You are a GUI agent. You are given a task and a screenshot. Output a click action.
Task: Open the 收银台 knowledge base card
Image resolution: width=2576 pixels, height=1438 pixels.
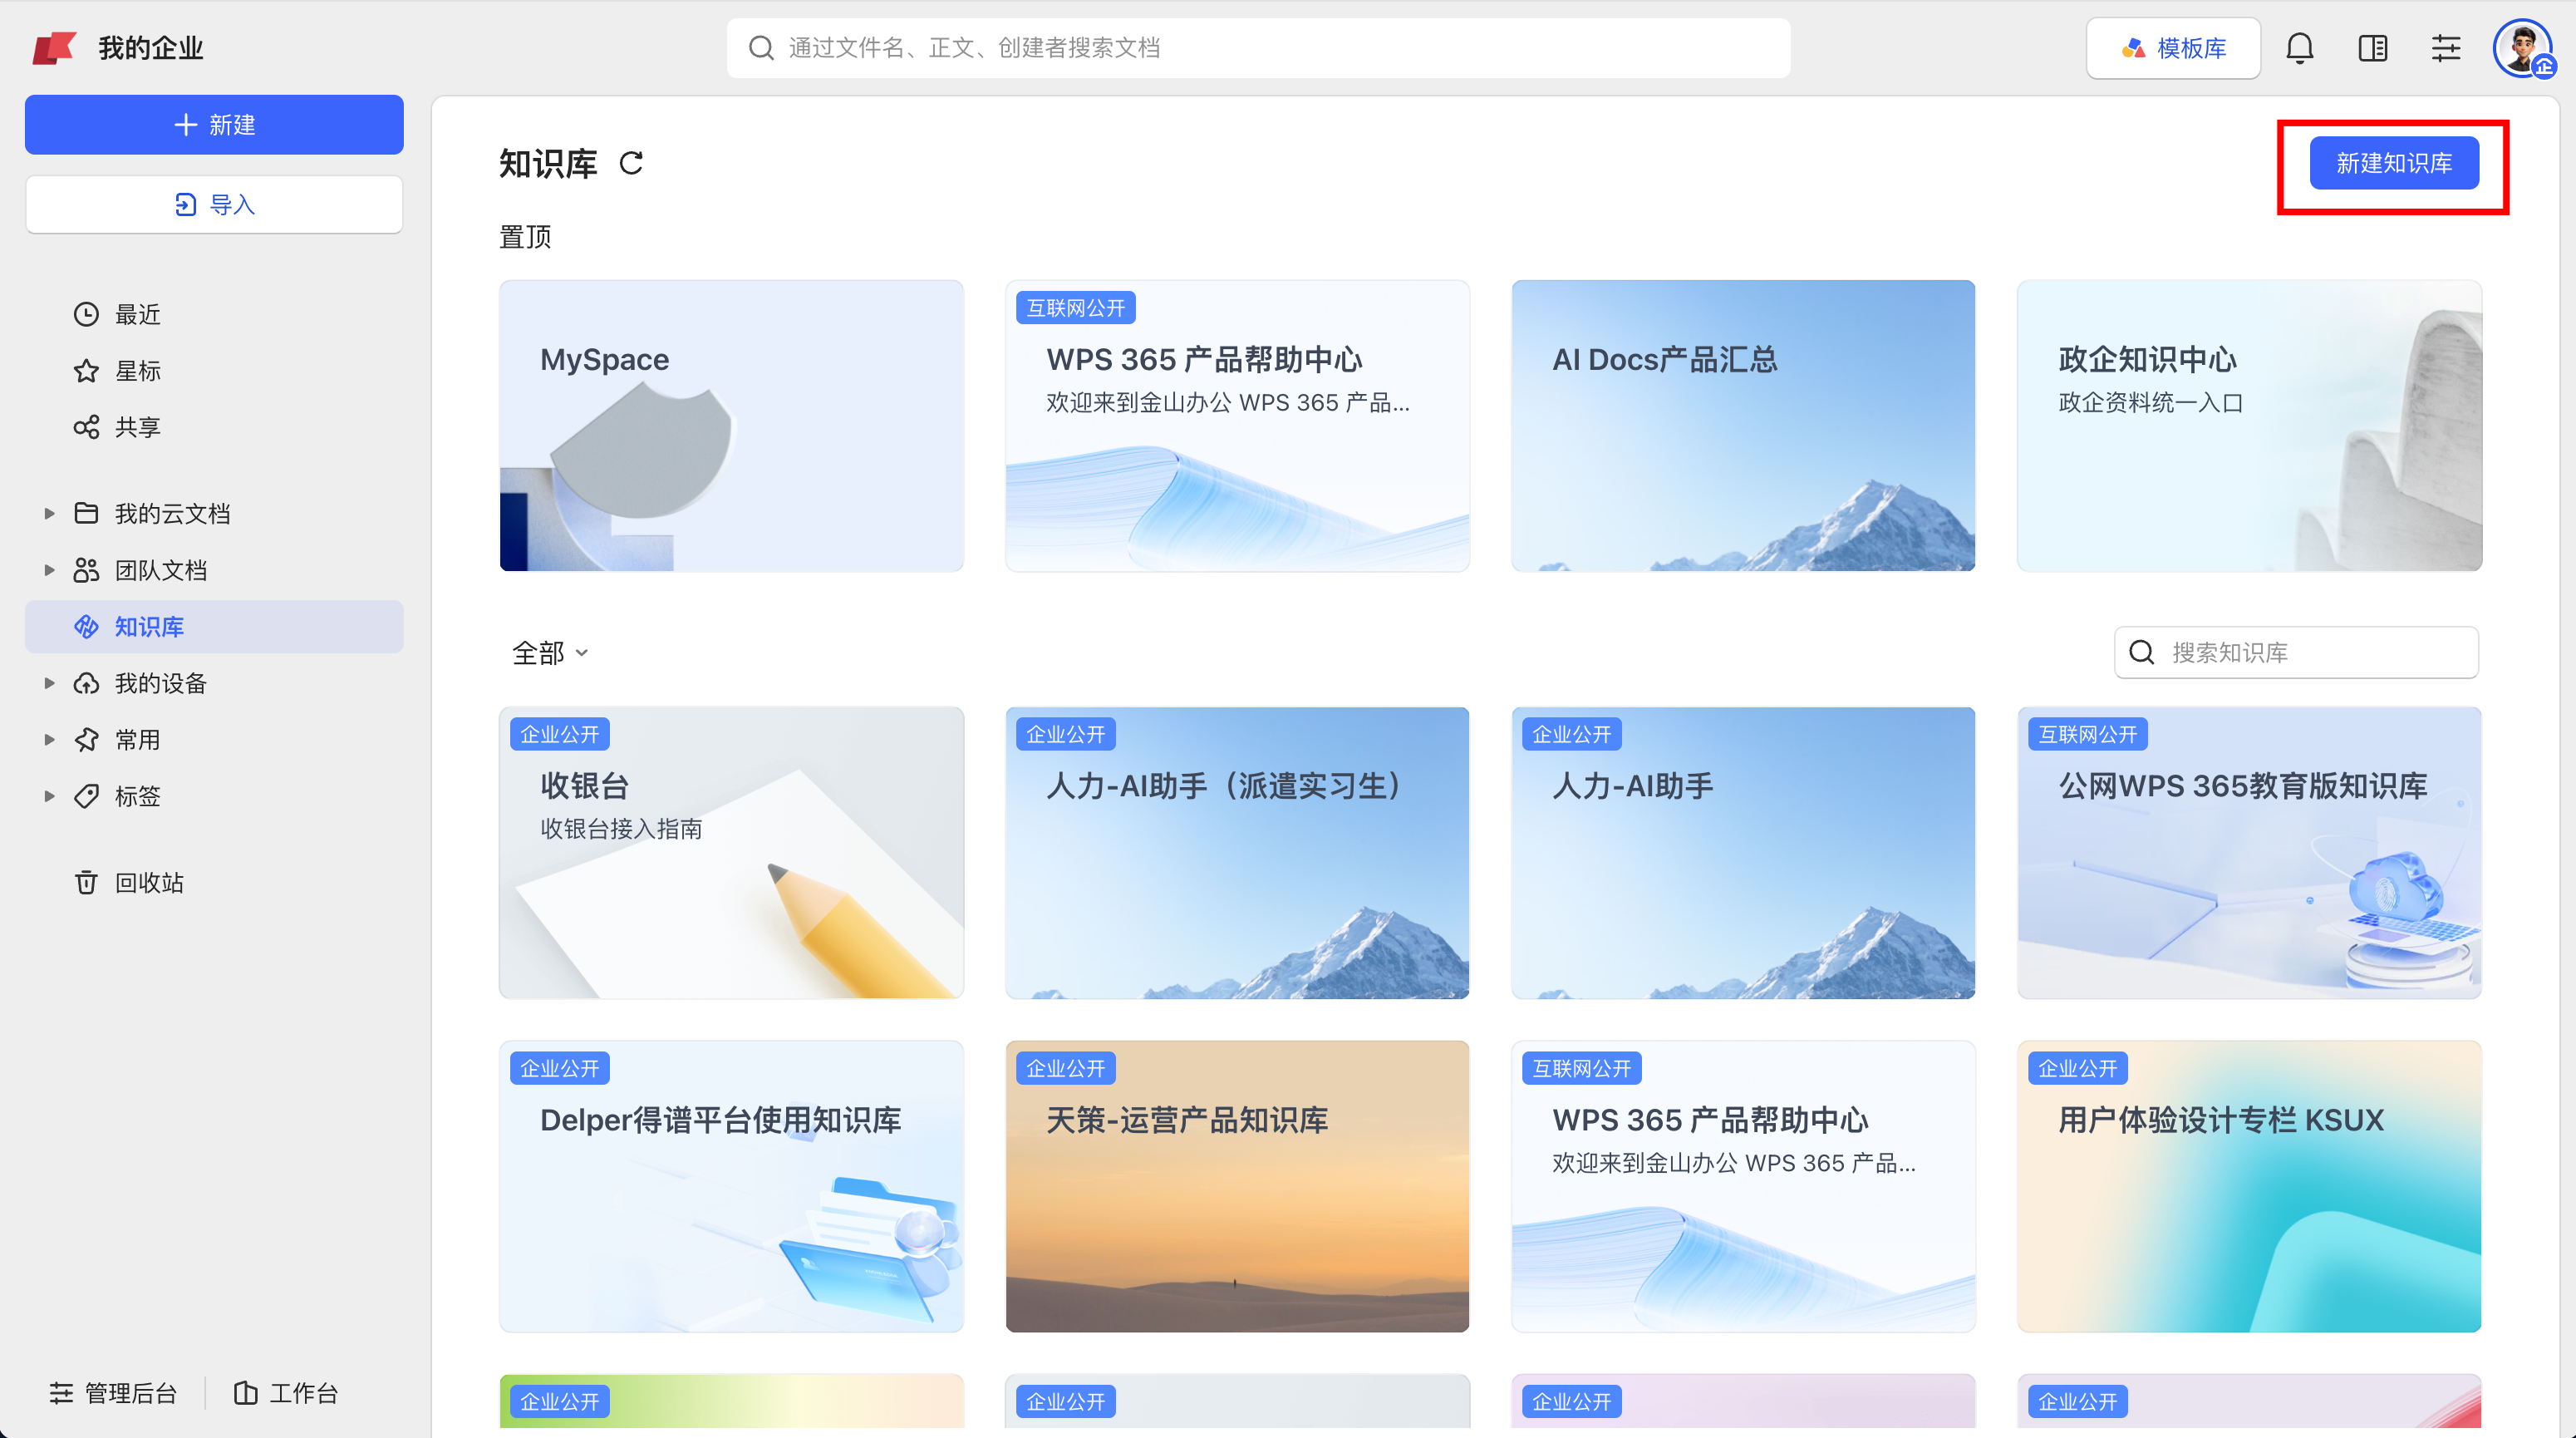(x=732, y=853)
